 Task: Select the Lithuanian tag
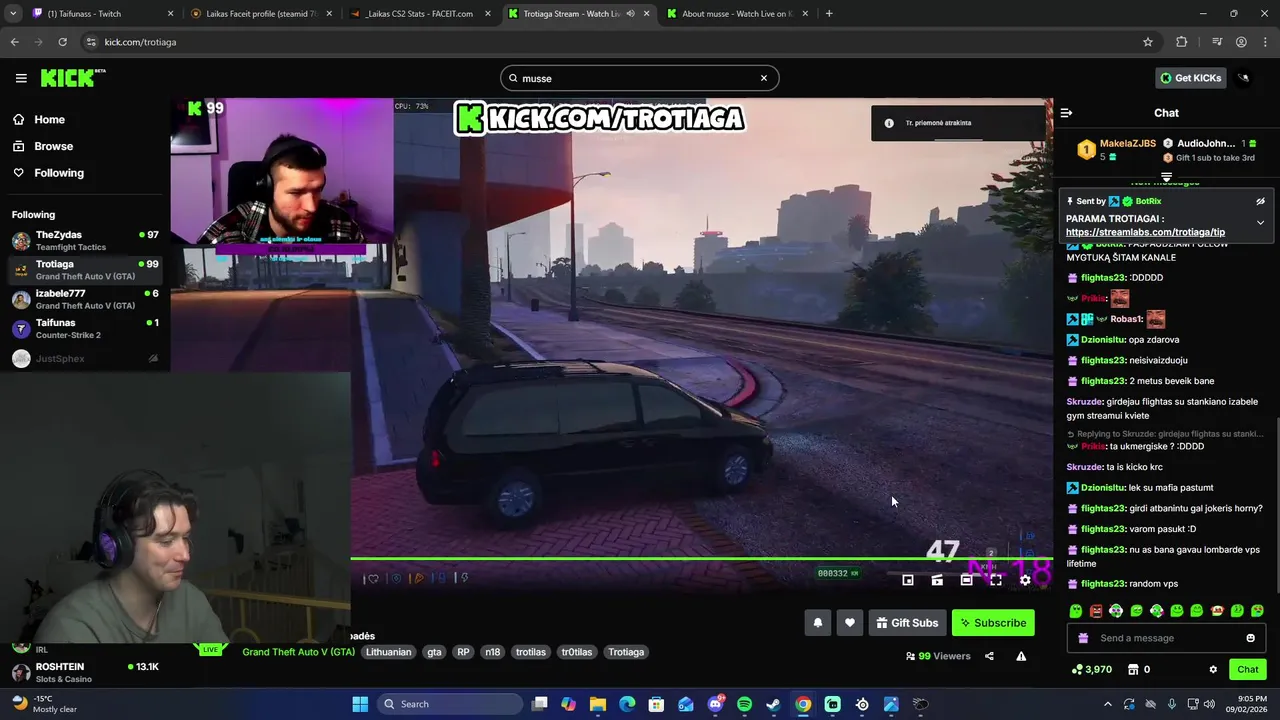click(x=388, y=652)
